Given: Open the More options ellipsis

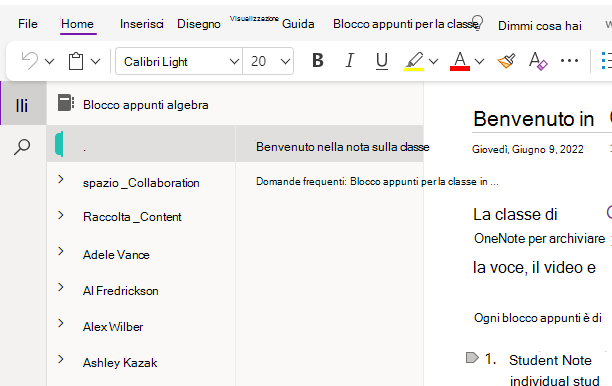Looking at the screenshot, I should point(569,60).
